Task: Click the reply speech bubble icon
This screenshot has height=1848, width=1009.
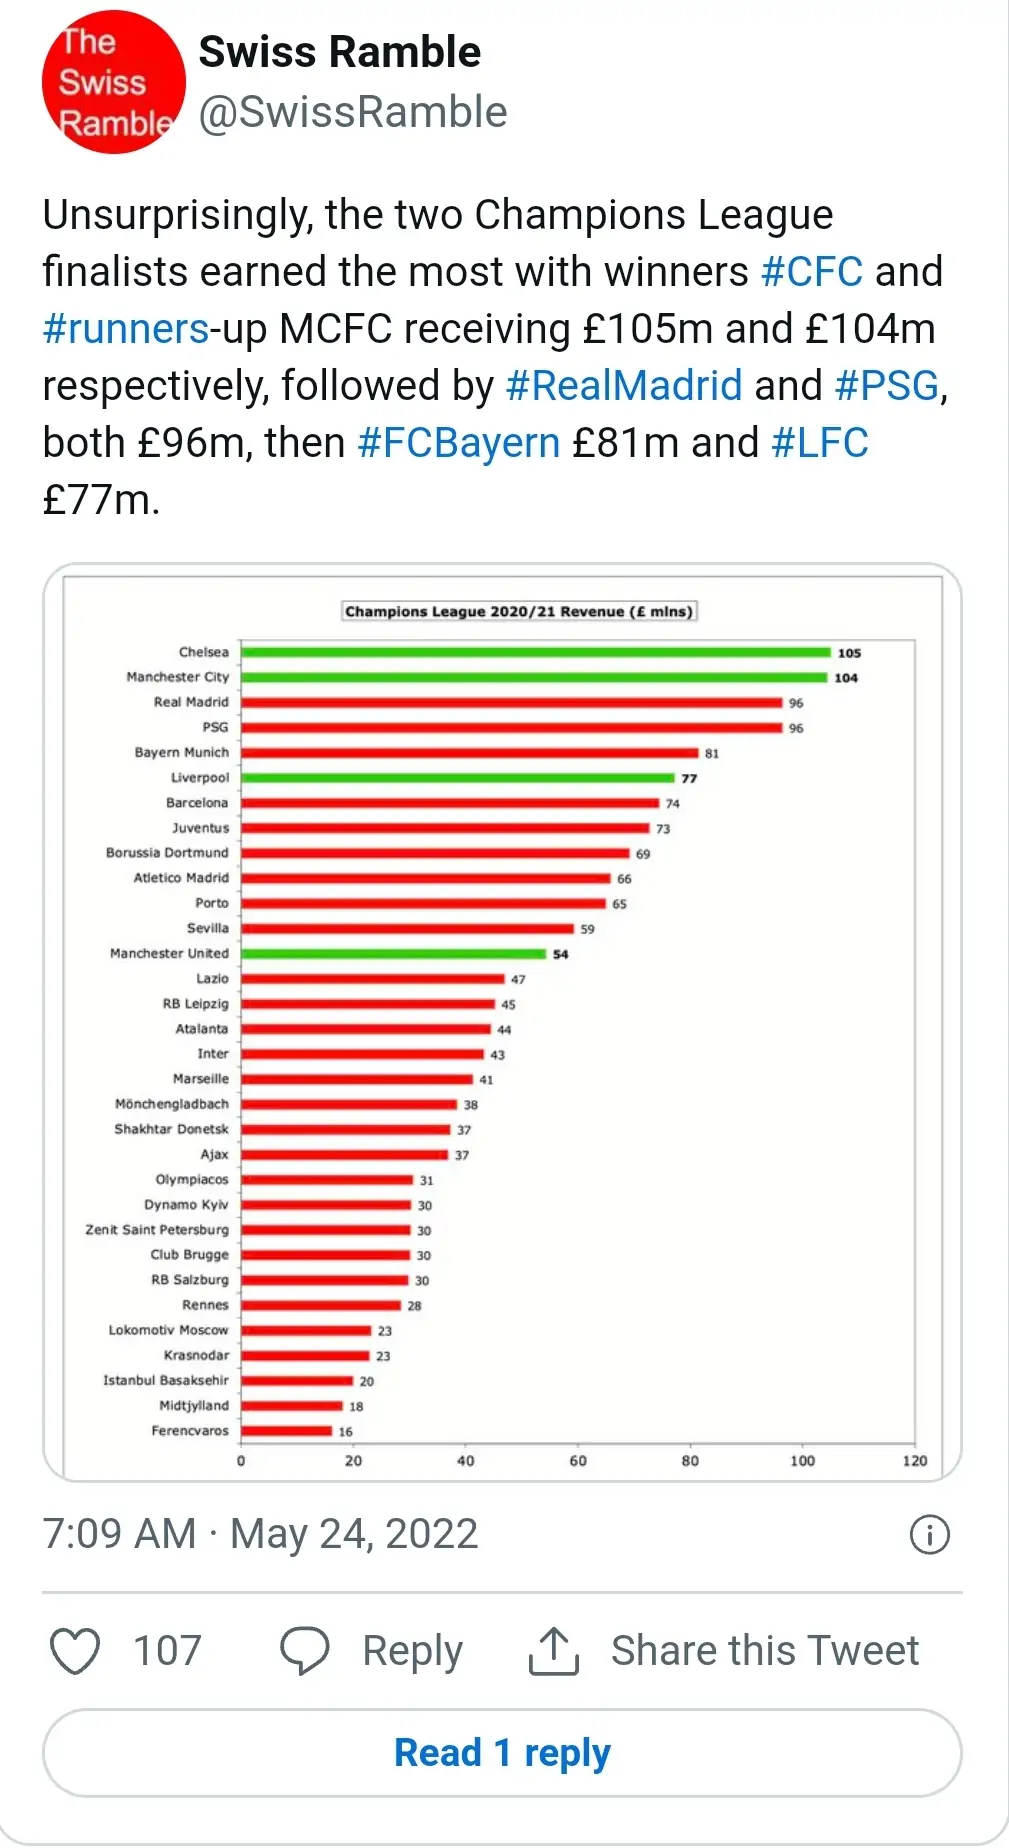Action: point(304,1651)
